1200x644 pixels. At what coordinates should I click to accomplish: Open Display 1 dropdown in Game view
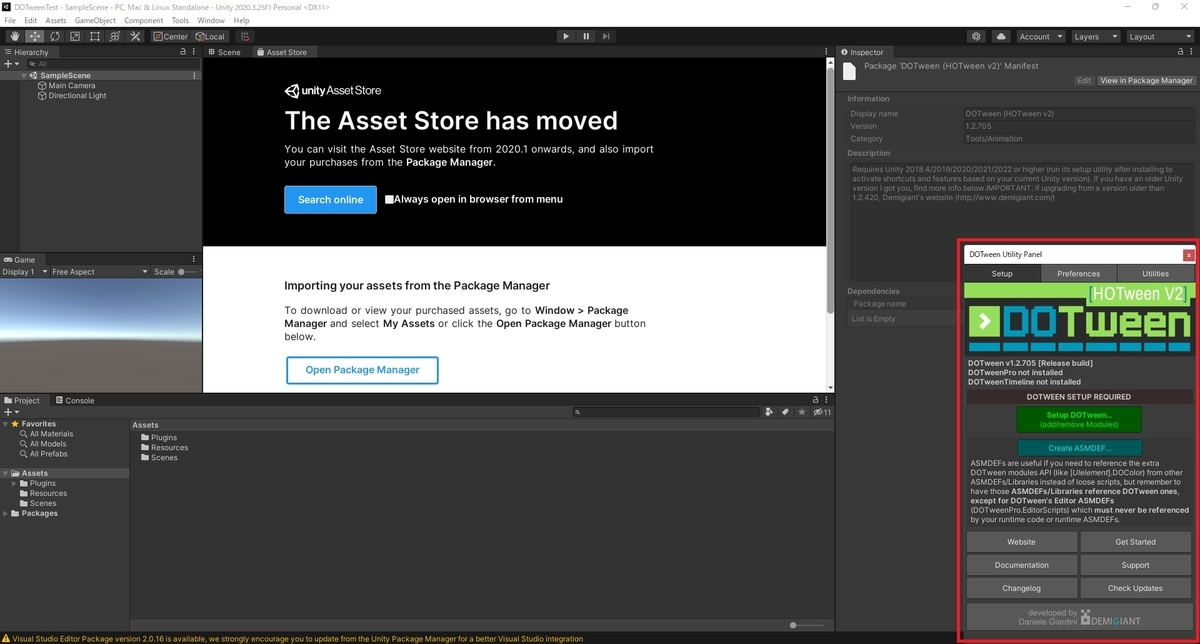(x=25, y=271)
